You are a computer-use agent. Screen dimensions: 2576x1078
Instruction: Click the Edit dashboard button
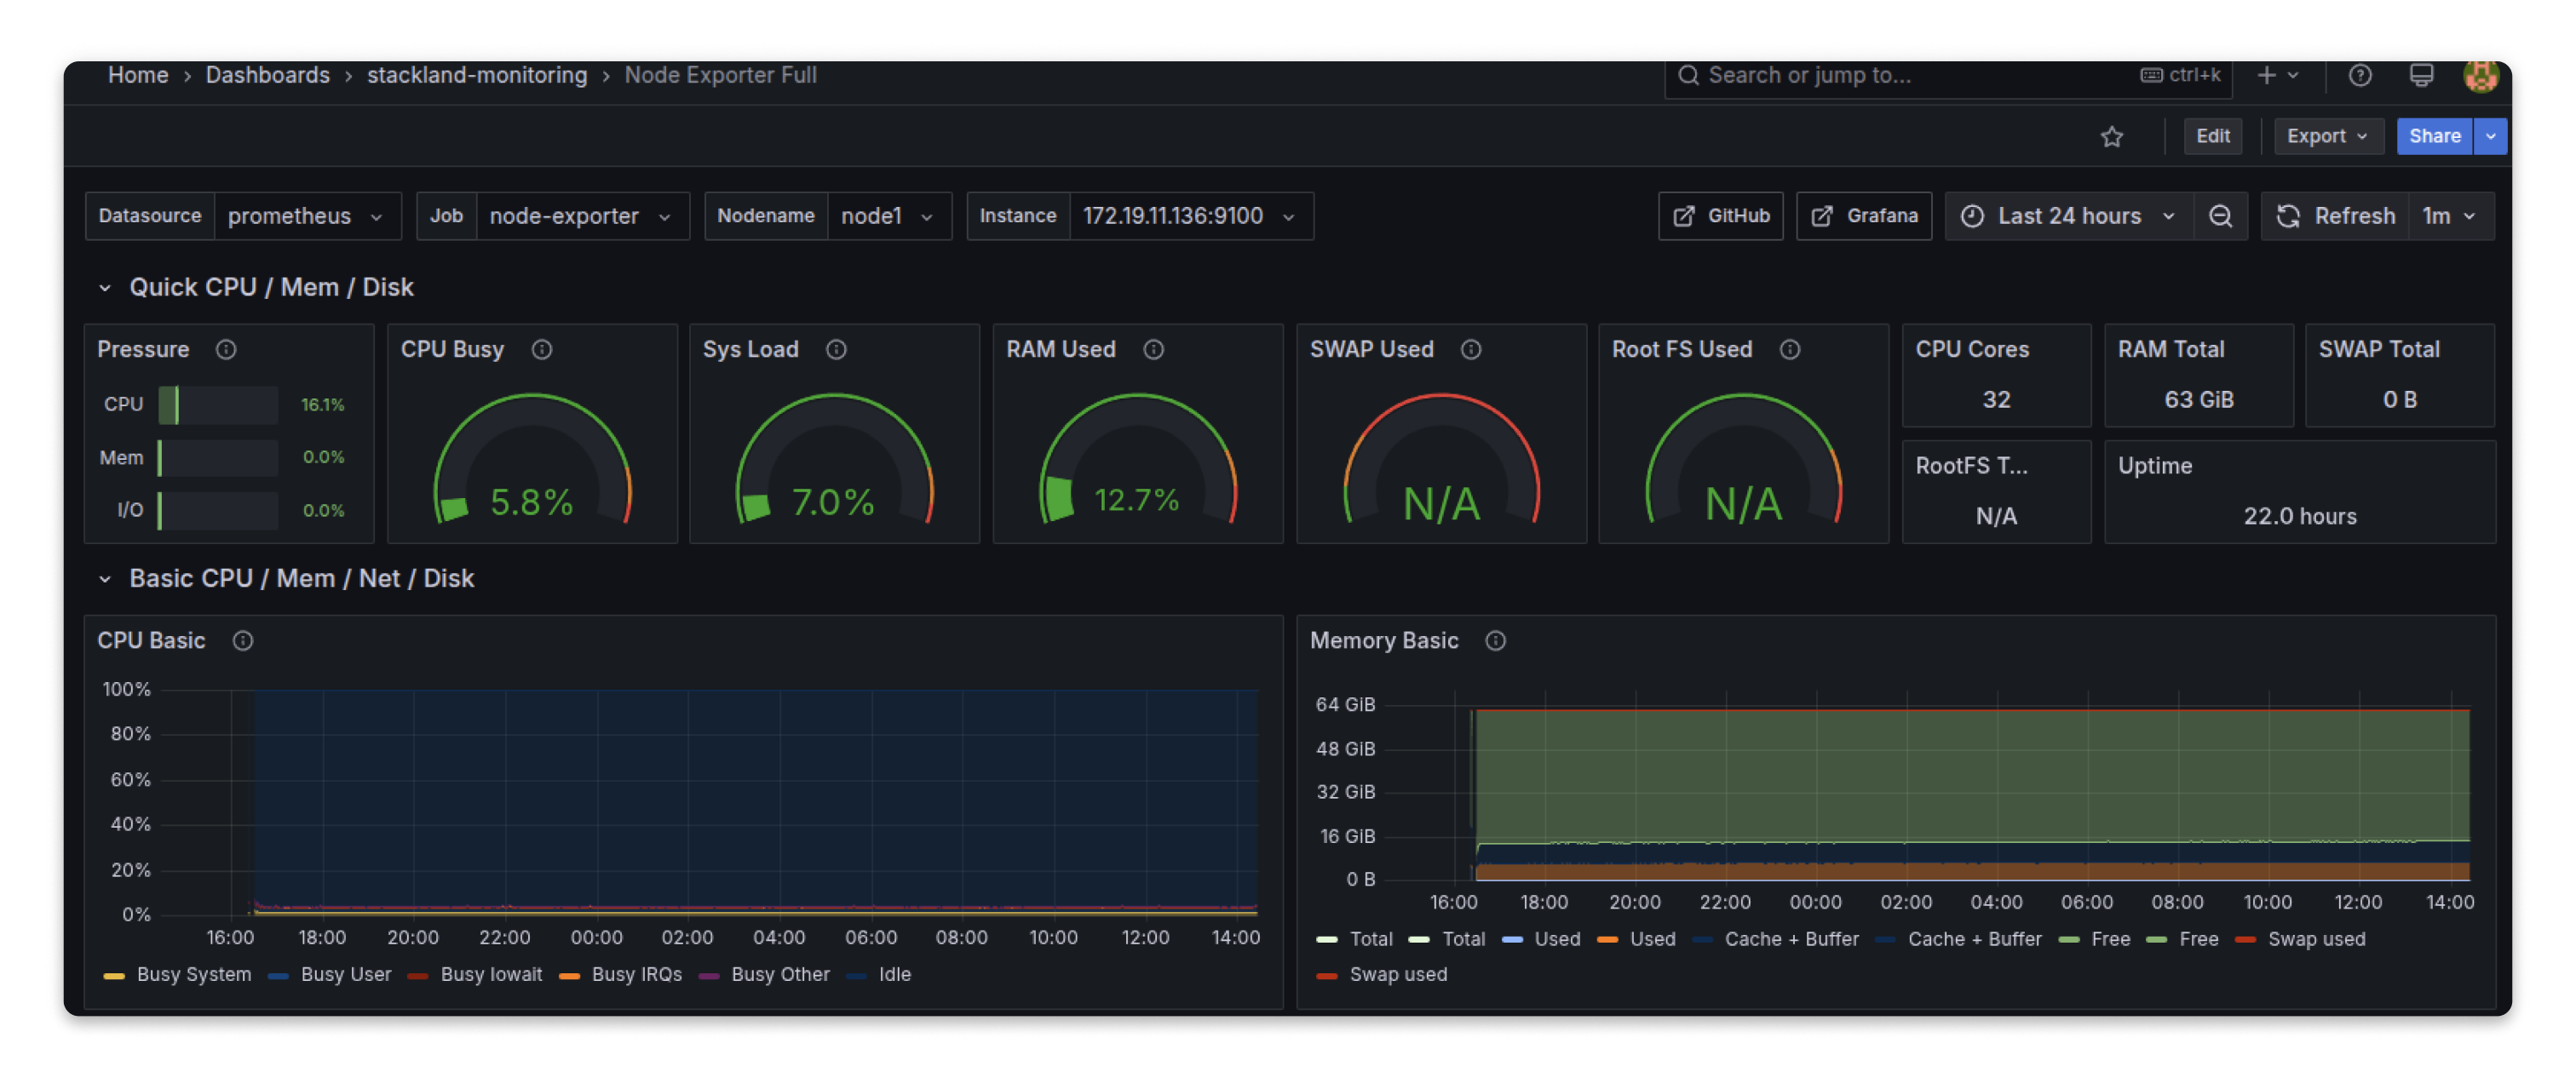[2212, 136]
